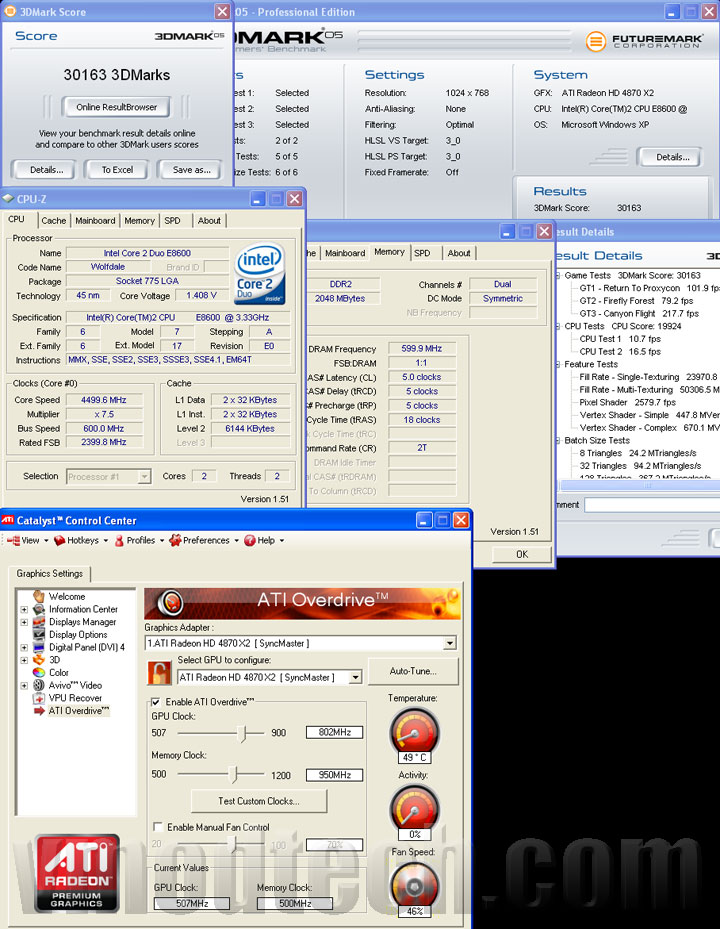This screenshot has width=720, height=929.
Task: Open the About tab in front CPU-Z window
Action: [209, 220]
